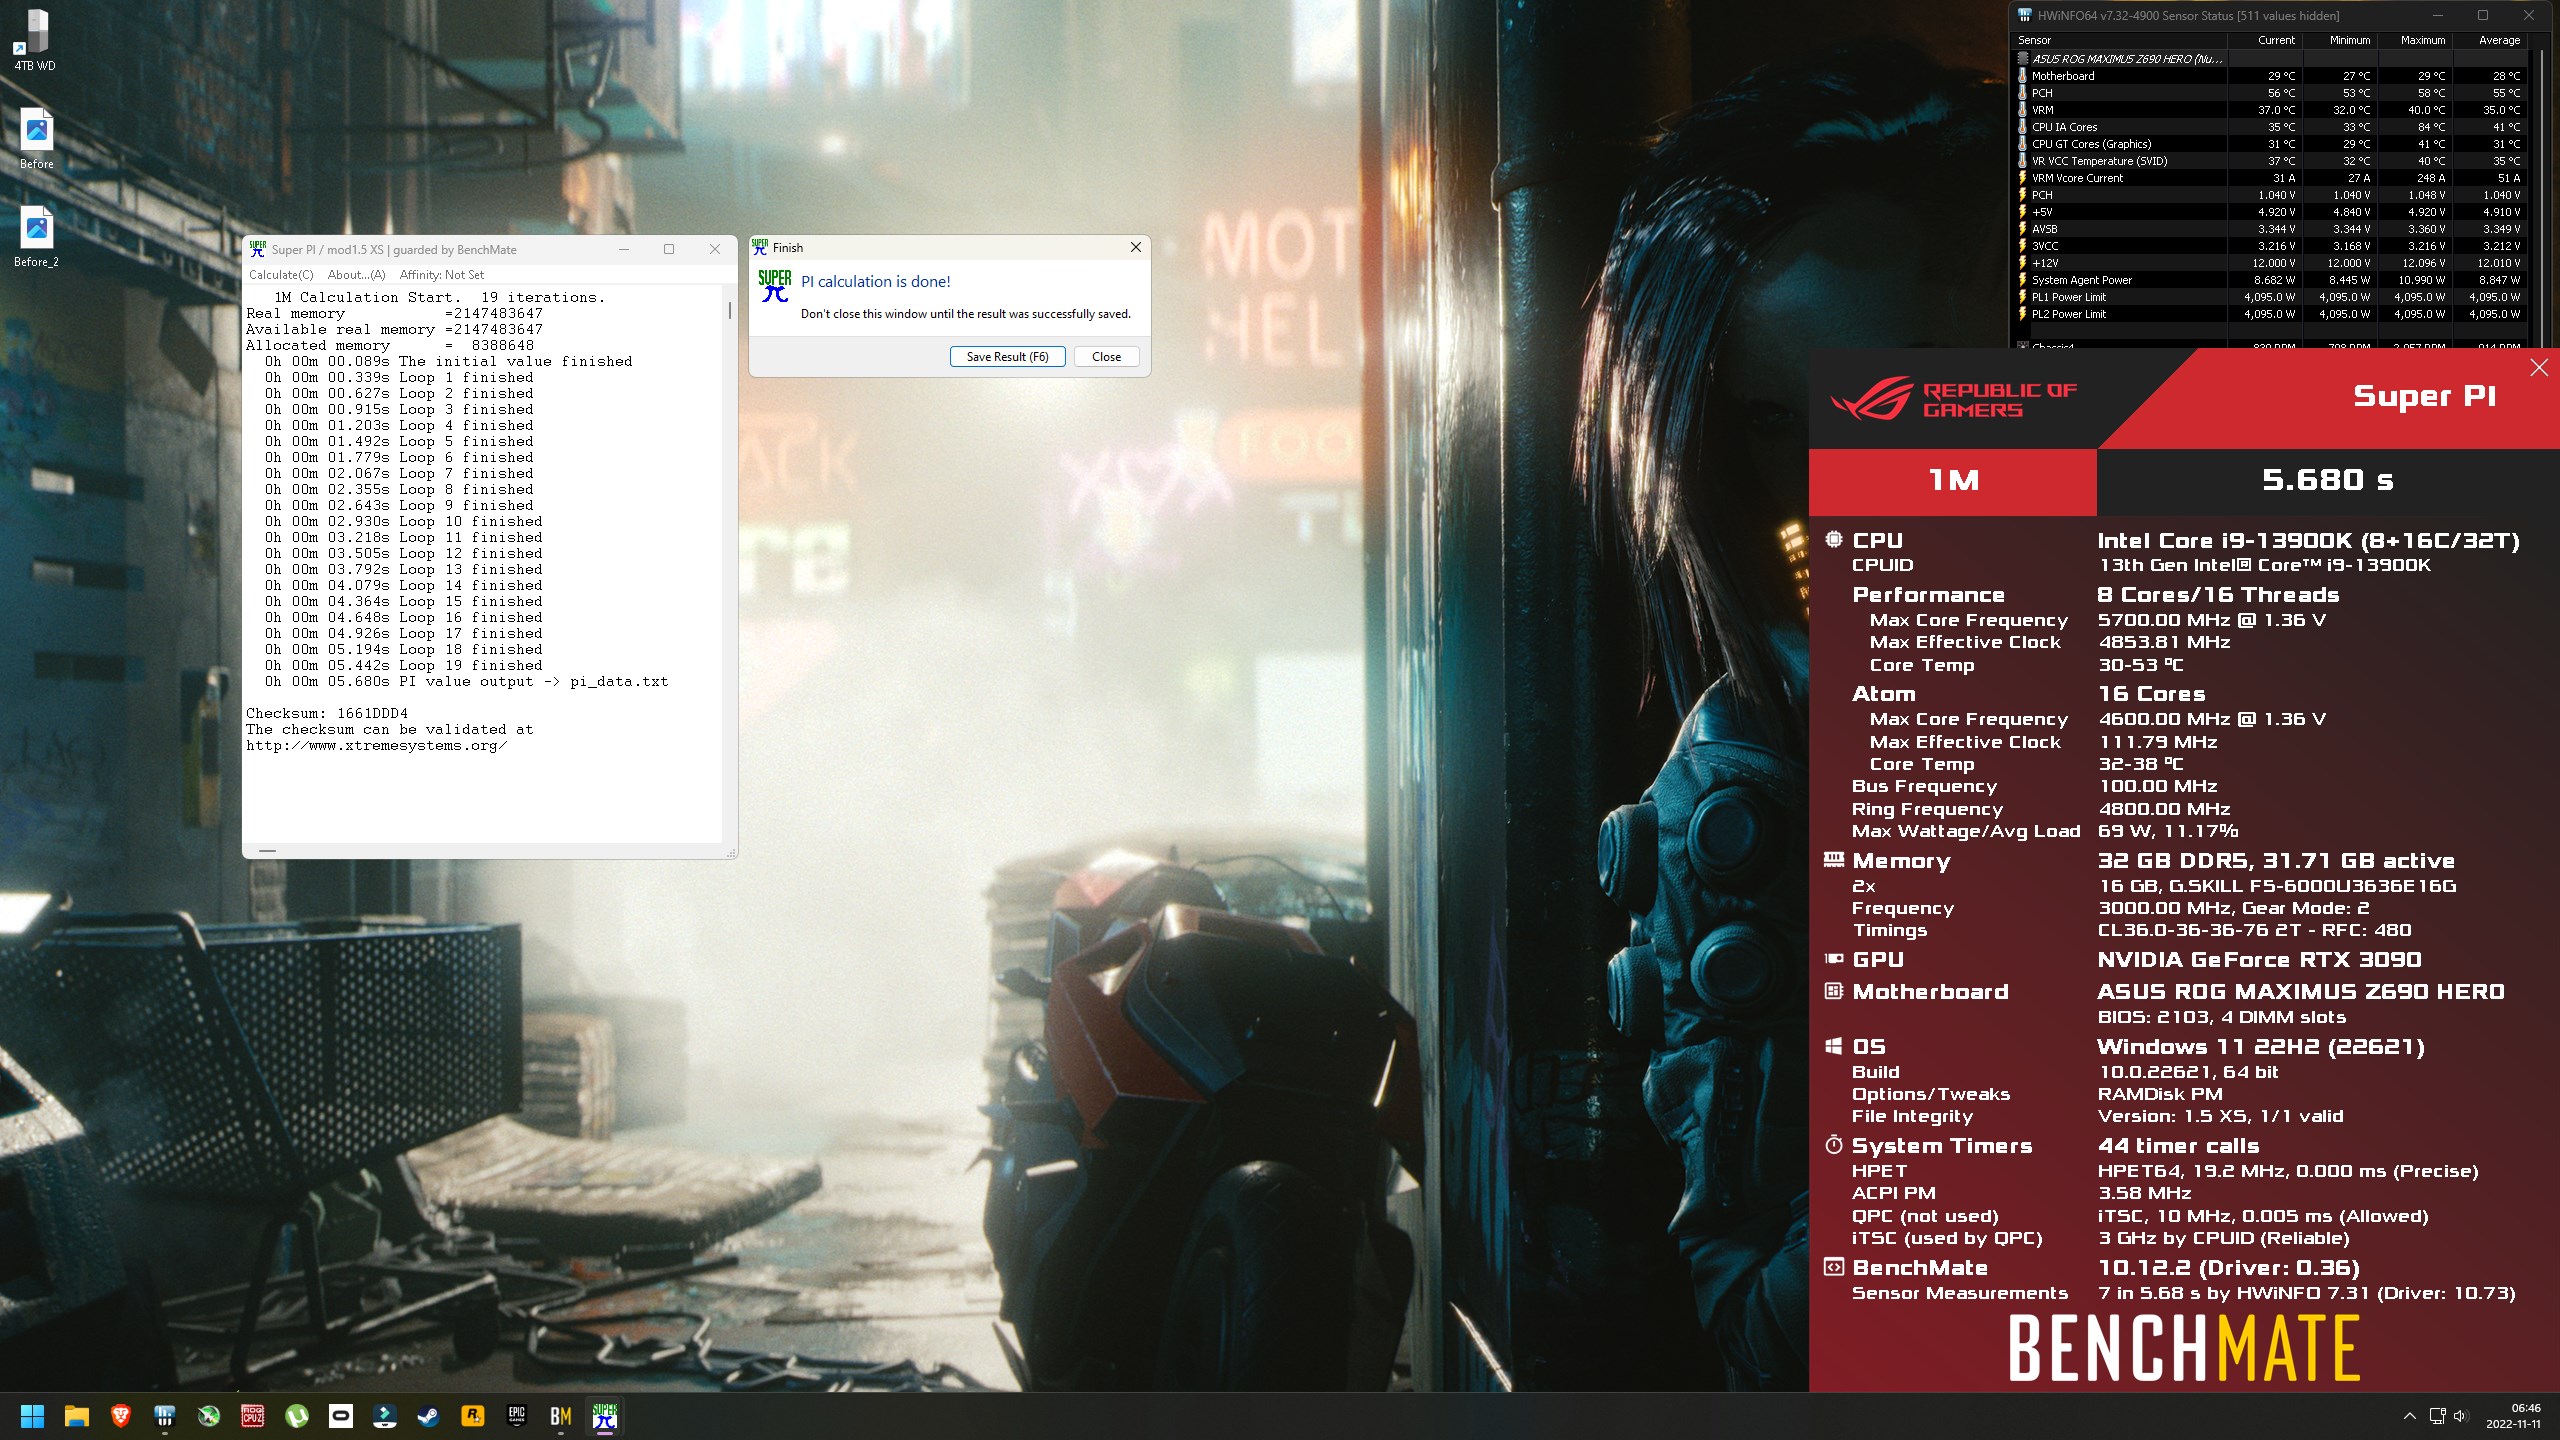The image size is (2560, 1440).
Task: Open the About...(A) menu in Super PI
Action: 357,275
